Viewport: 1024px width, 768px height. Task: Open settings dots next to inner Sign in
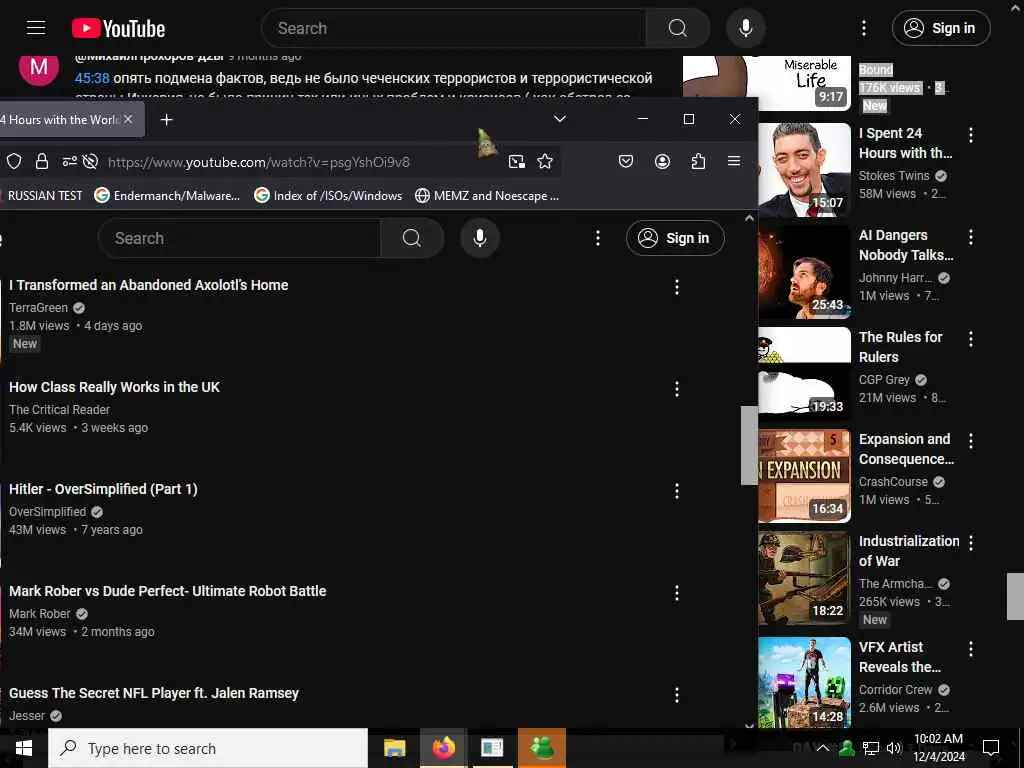[598, 238]
